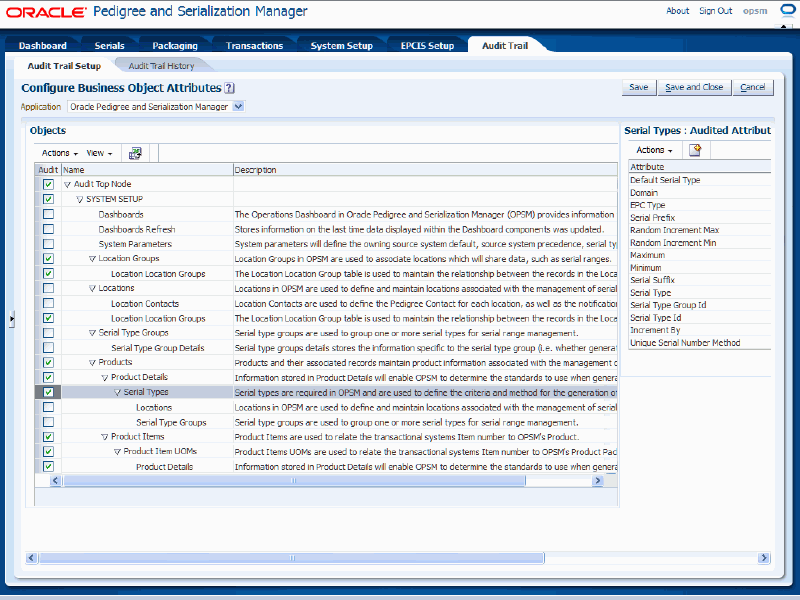800x600 pixels.
Task: Click the Attribute column header
Action: [x=699, y=167]
